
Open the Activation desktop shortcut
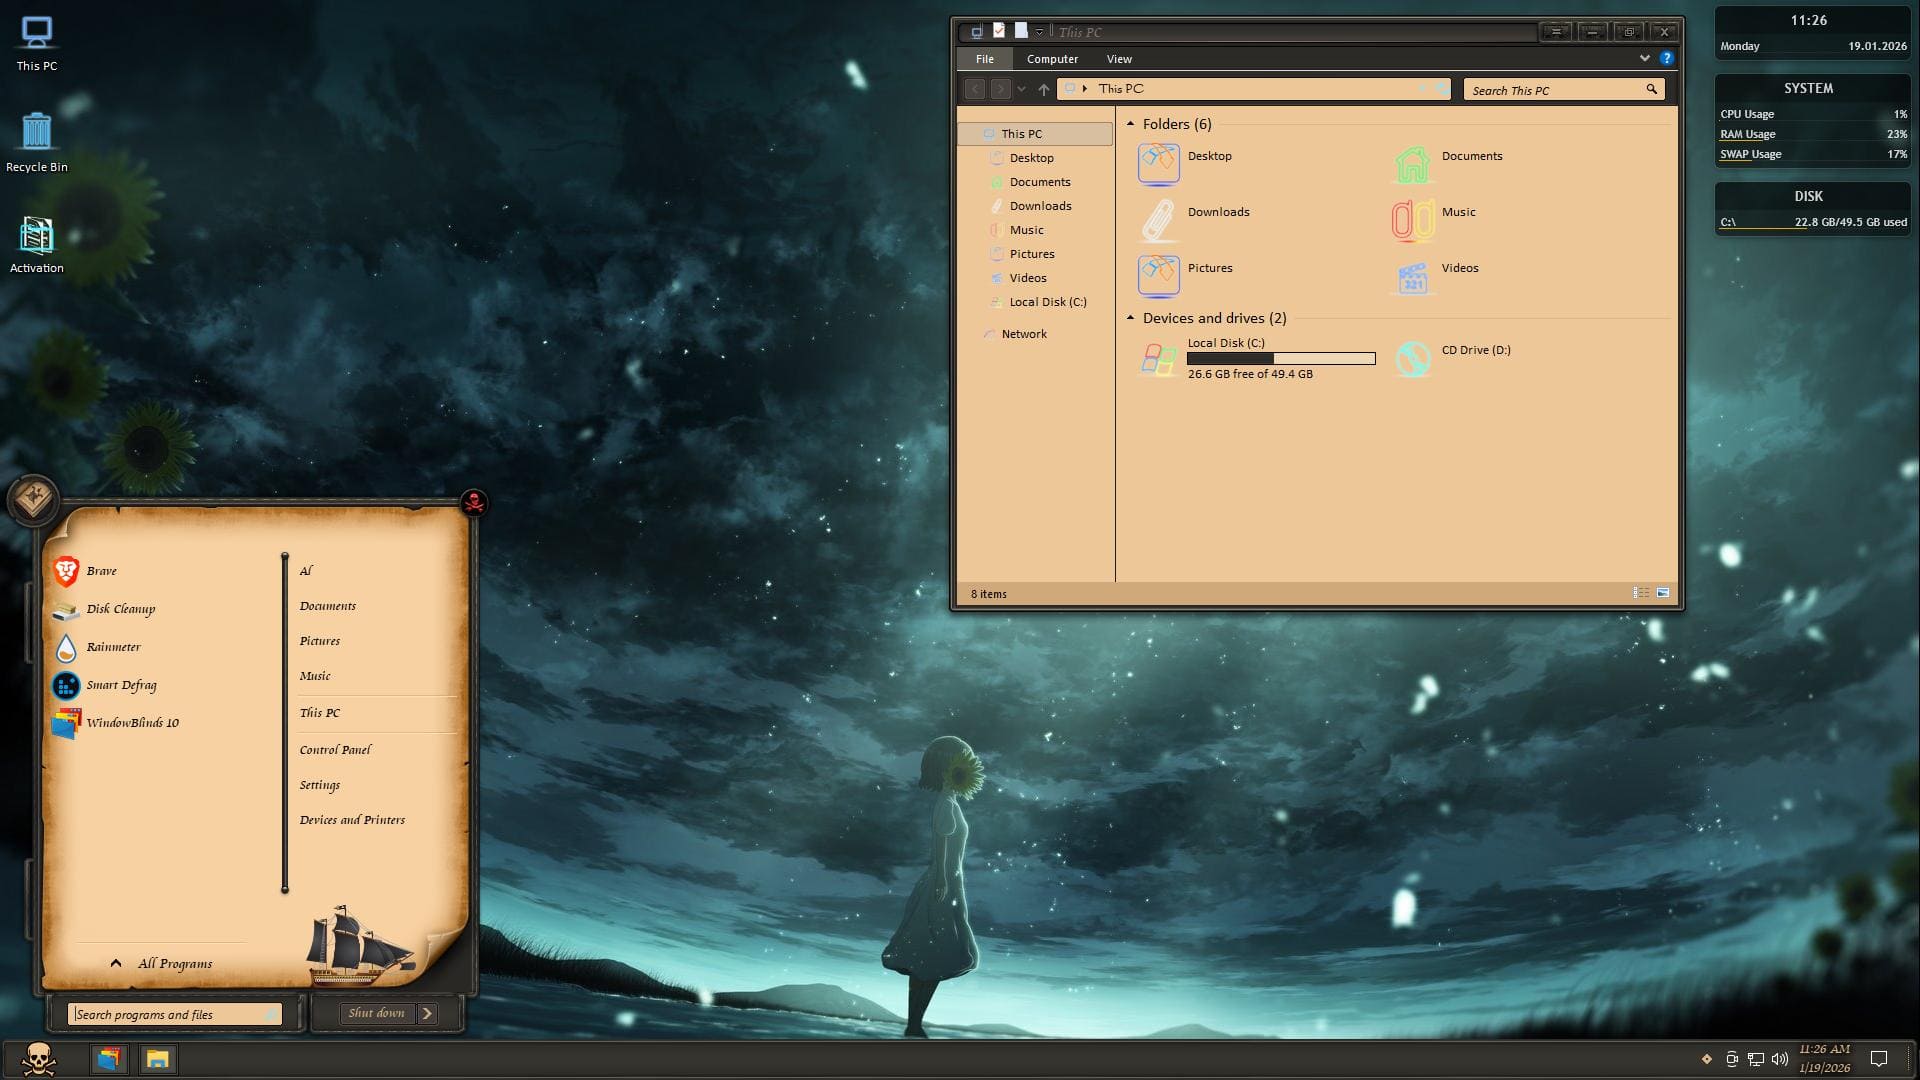click(x=37, y=244)
